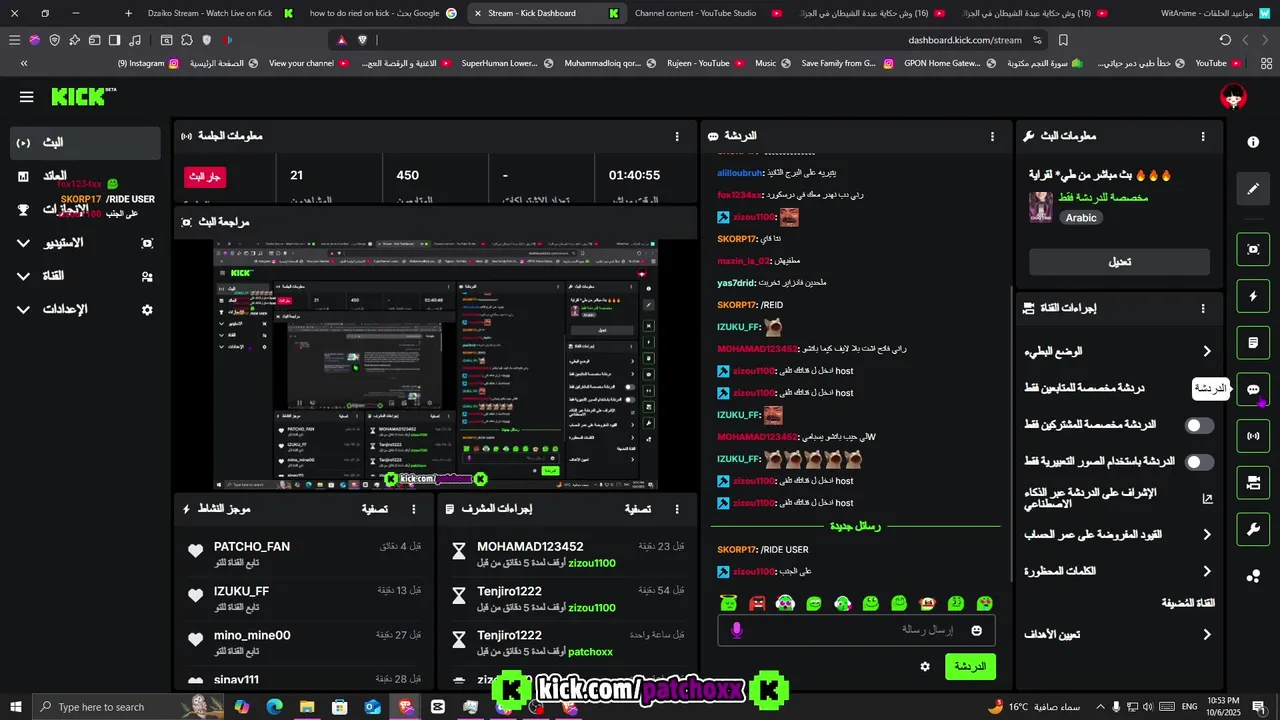This screenshot has height=720, width=1280.
Task: Open the Stream sidebar item
Action: 85,143
